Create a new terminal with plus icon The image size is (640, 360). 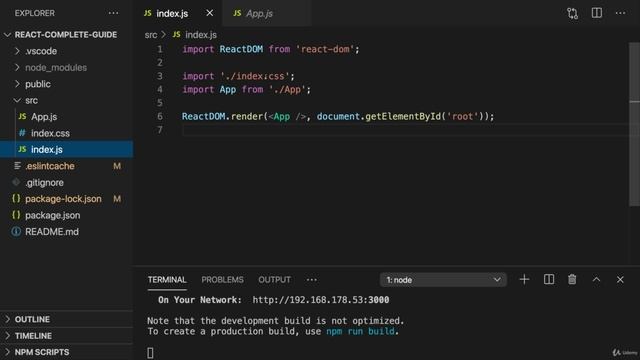524,280
